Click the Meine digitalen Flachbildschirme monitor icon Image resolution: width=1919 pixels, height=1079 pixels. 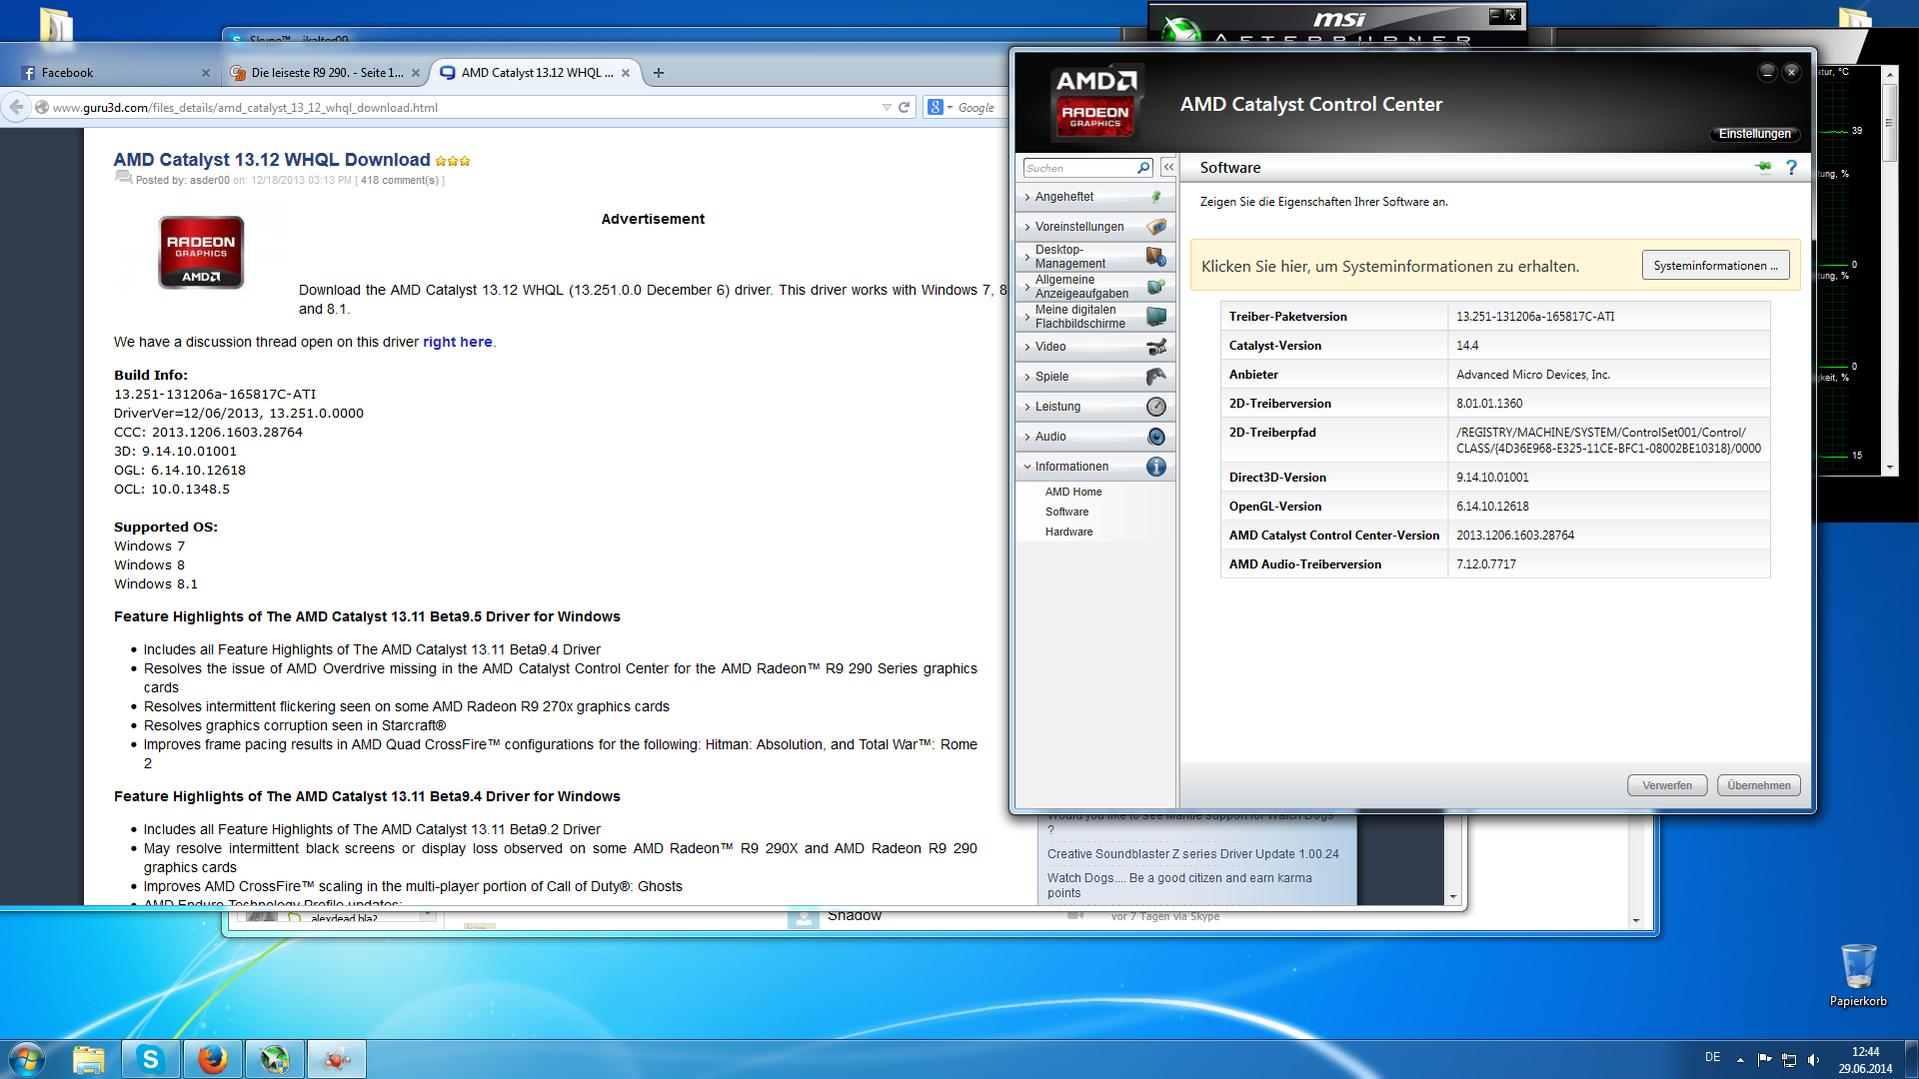(x=1156, y=317)
